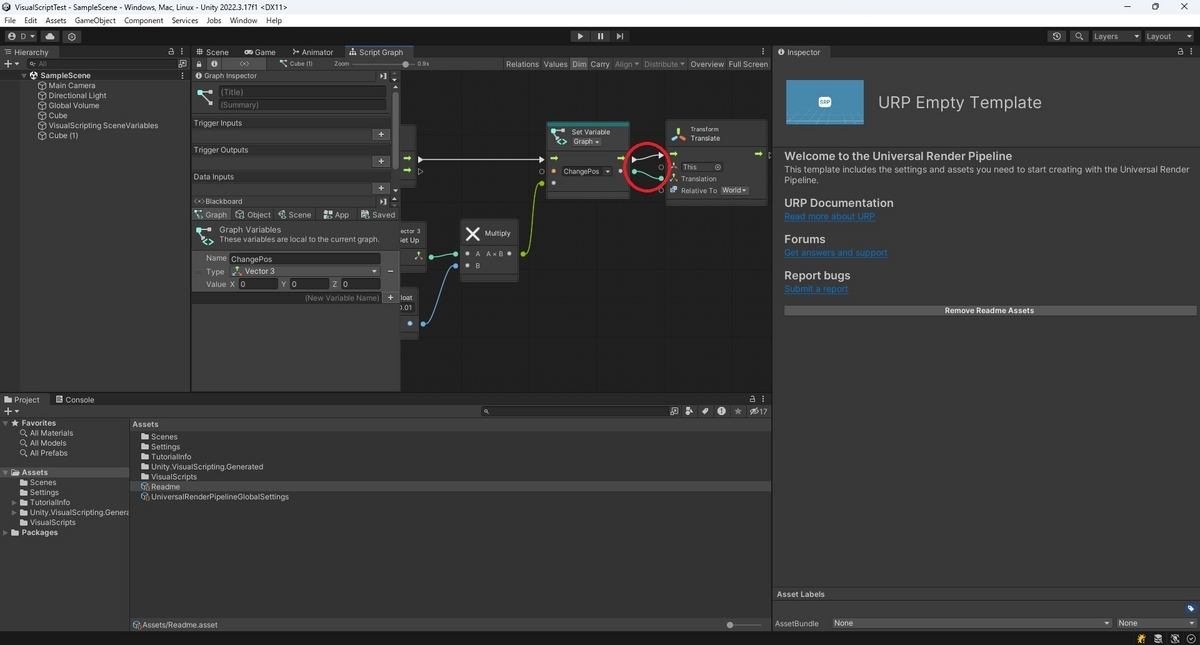The width and height of the screenshot is (1200, 645).
Task: Open Relative To World dropdown
Action: pyautogui.click(x=735, y=190)
